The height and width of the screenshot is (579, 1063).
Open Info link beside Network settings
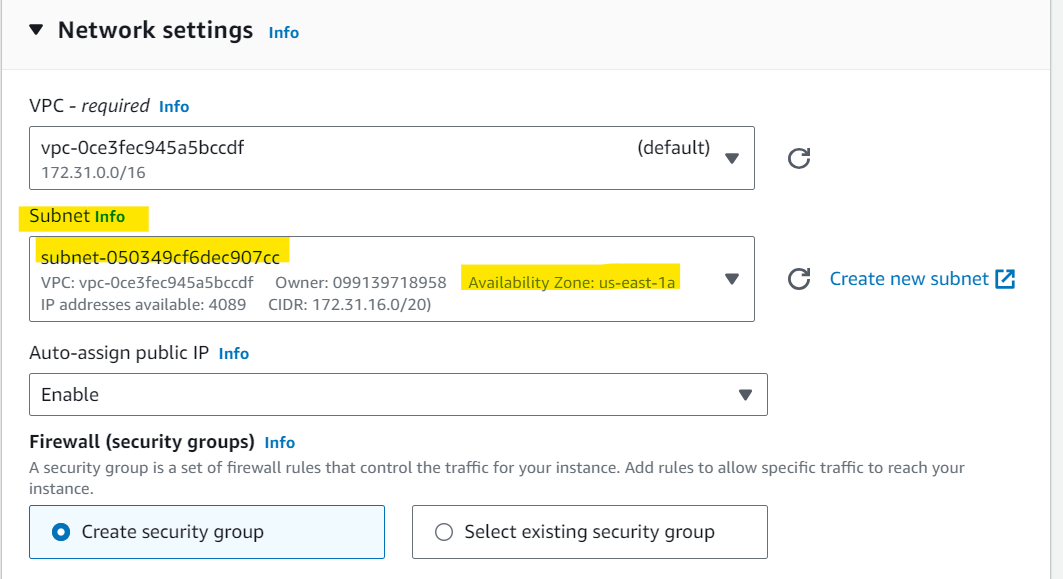pos(283,33)
